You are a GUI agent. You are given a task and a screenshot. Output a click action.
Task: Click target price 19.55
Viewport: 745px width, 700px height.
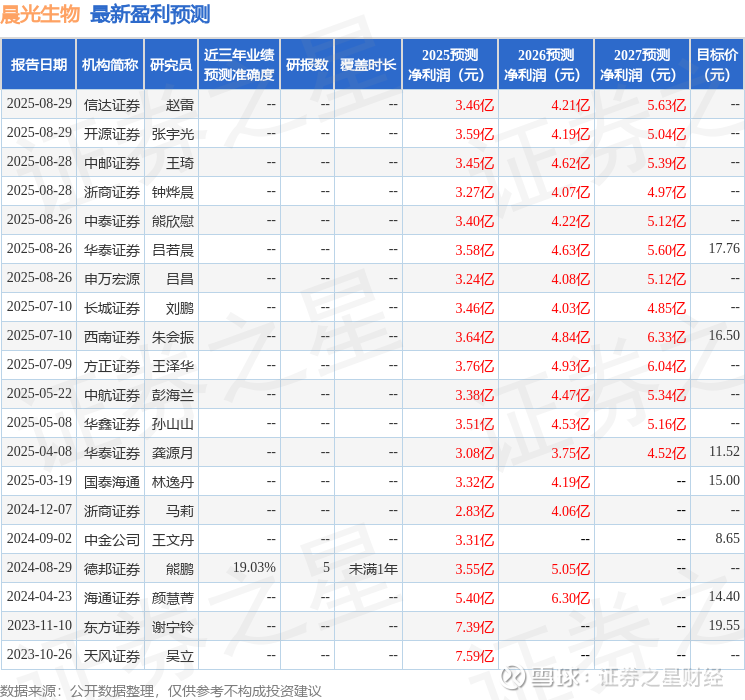pyautogui.click(x=724, y=625)
